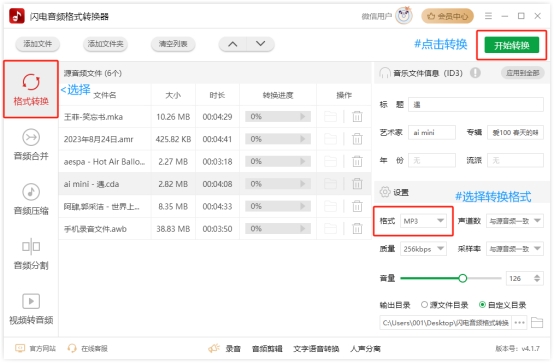Screen dimensions: 554x363
Task: Select 视频转音频 video to audio
Action: [31, 309]
